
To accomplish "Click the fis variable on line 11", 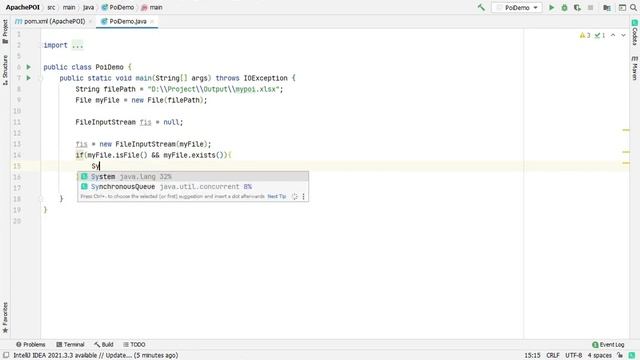I will 145,122.
